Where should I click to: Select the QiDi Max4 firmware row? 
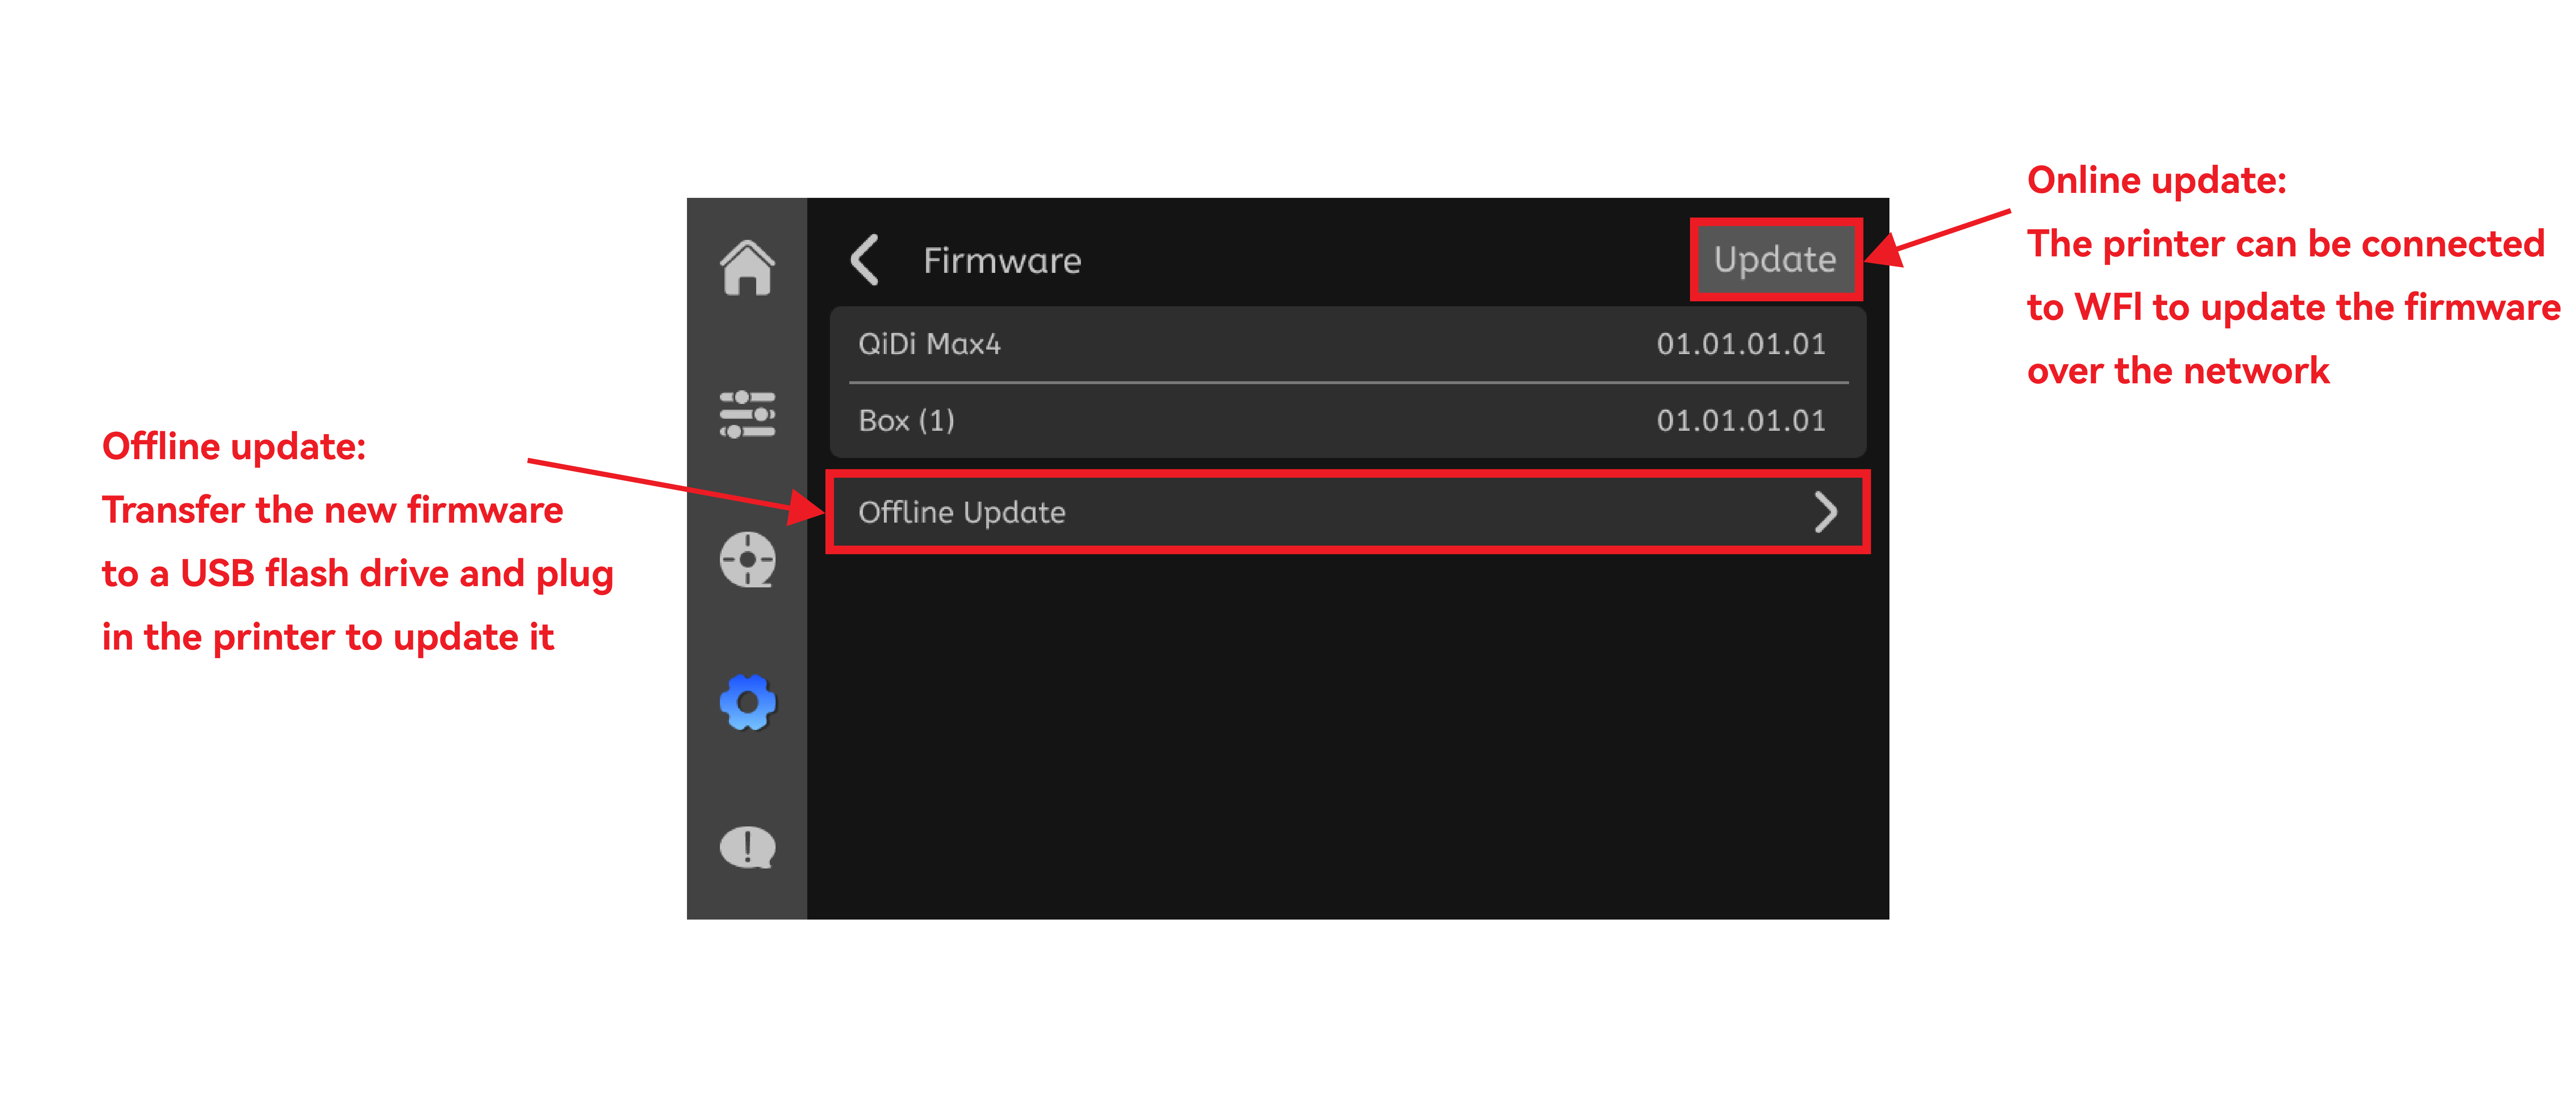(x=1347, y=344)
